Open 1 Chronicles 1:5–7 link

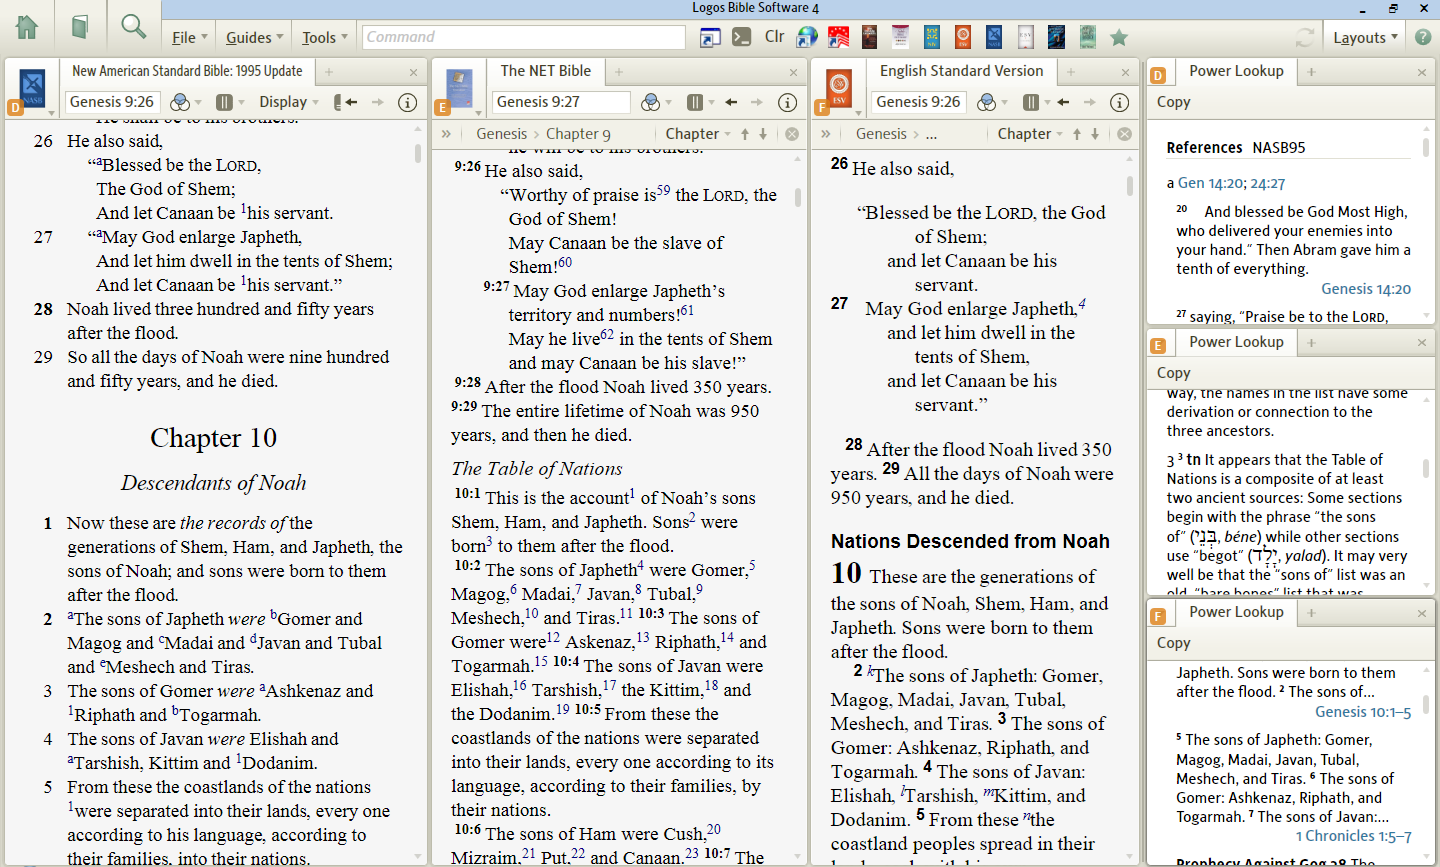point(1354,836)
